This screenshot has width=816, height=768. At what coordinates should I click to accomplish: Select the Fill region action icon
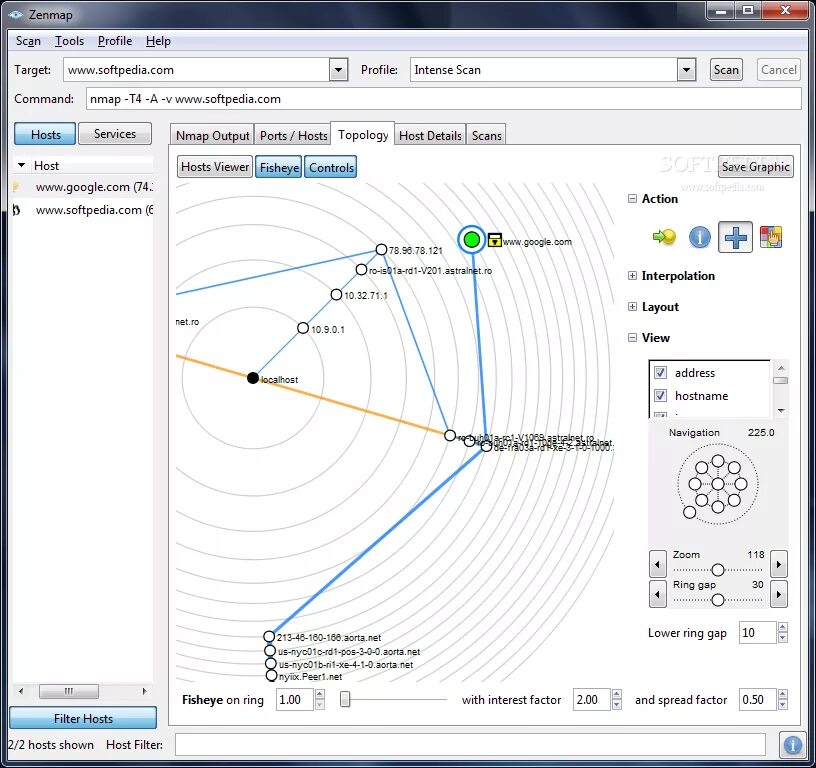click(771, 237)
